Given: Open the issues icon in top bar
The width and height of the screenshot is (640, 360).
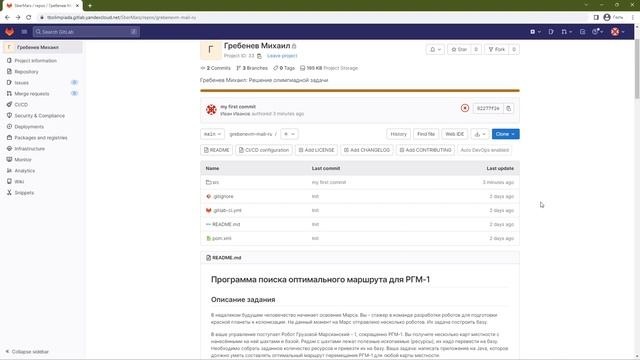Looking at the screenshot, I should coord(551,31).
